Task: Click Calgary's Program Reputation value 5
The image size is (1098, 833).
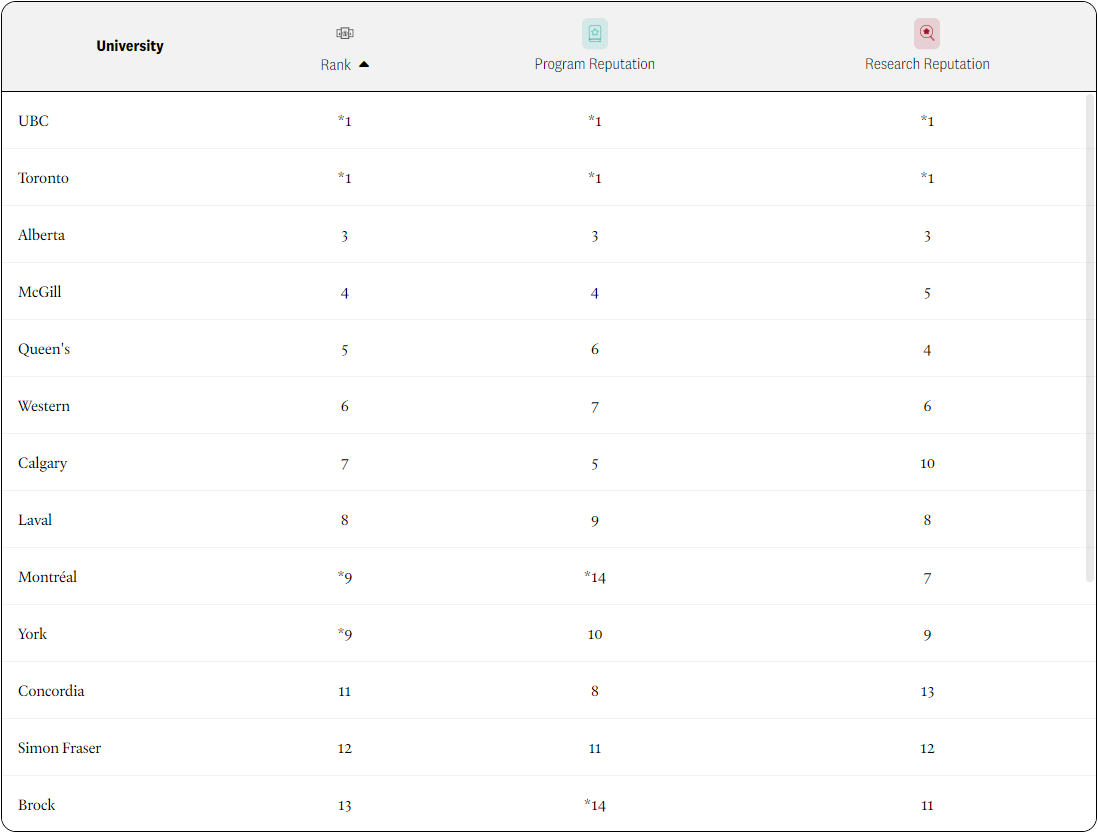Action: [595, 464]
